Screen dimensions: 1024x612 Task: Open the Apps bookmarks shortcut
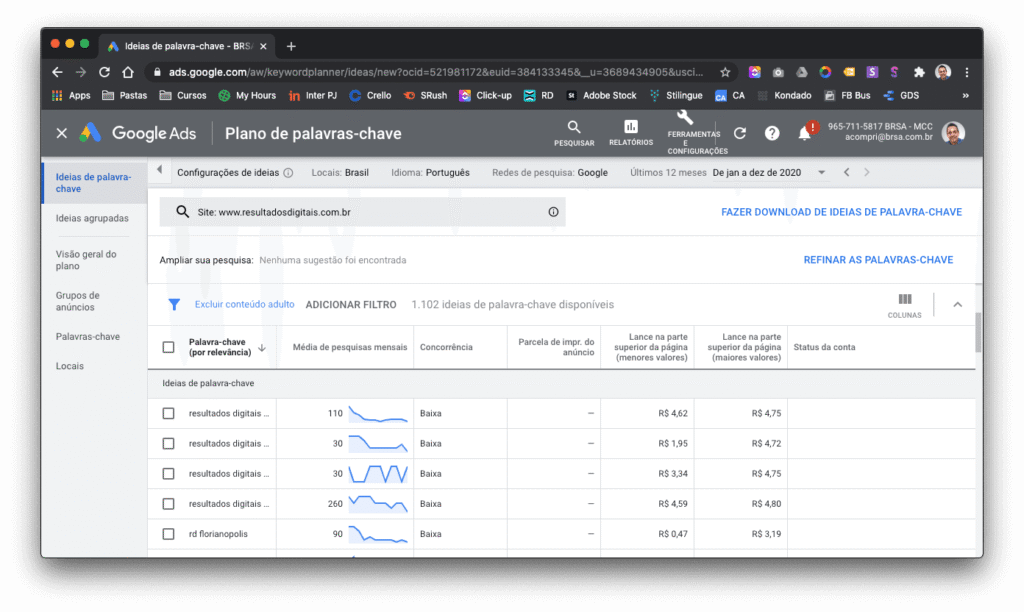pos(71,95)
